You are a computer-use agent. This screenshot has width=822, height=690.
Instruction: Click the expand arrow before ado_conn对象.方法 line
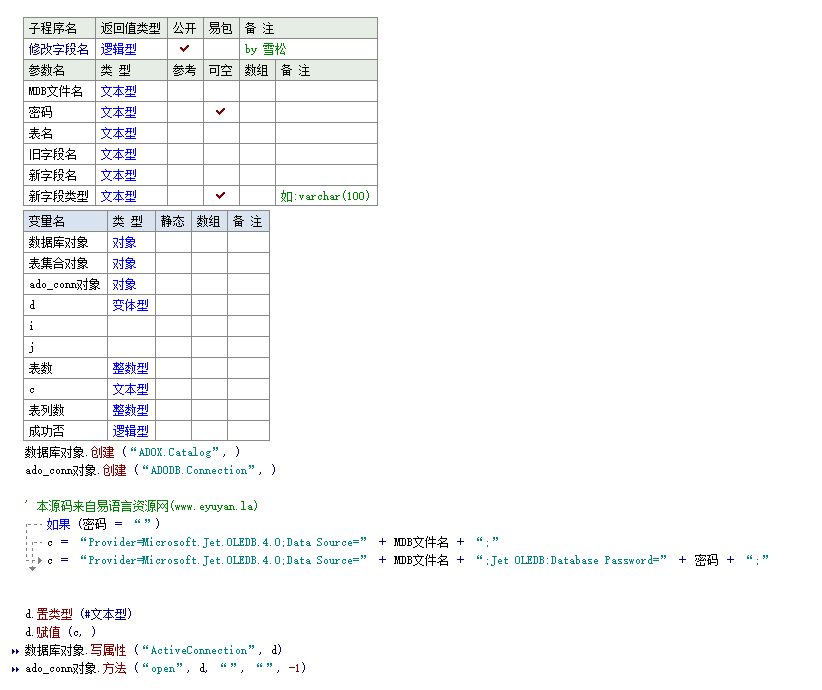15,669
